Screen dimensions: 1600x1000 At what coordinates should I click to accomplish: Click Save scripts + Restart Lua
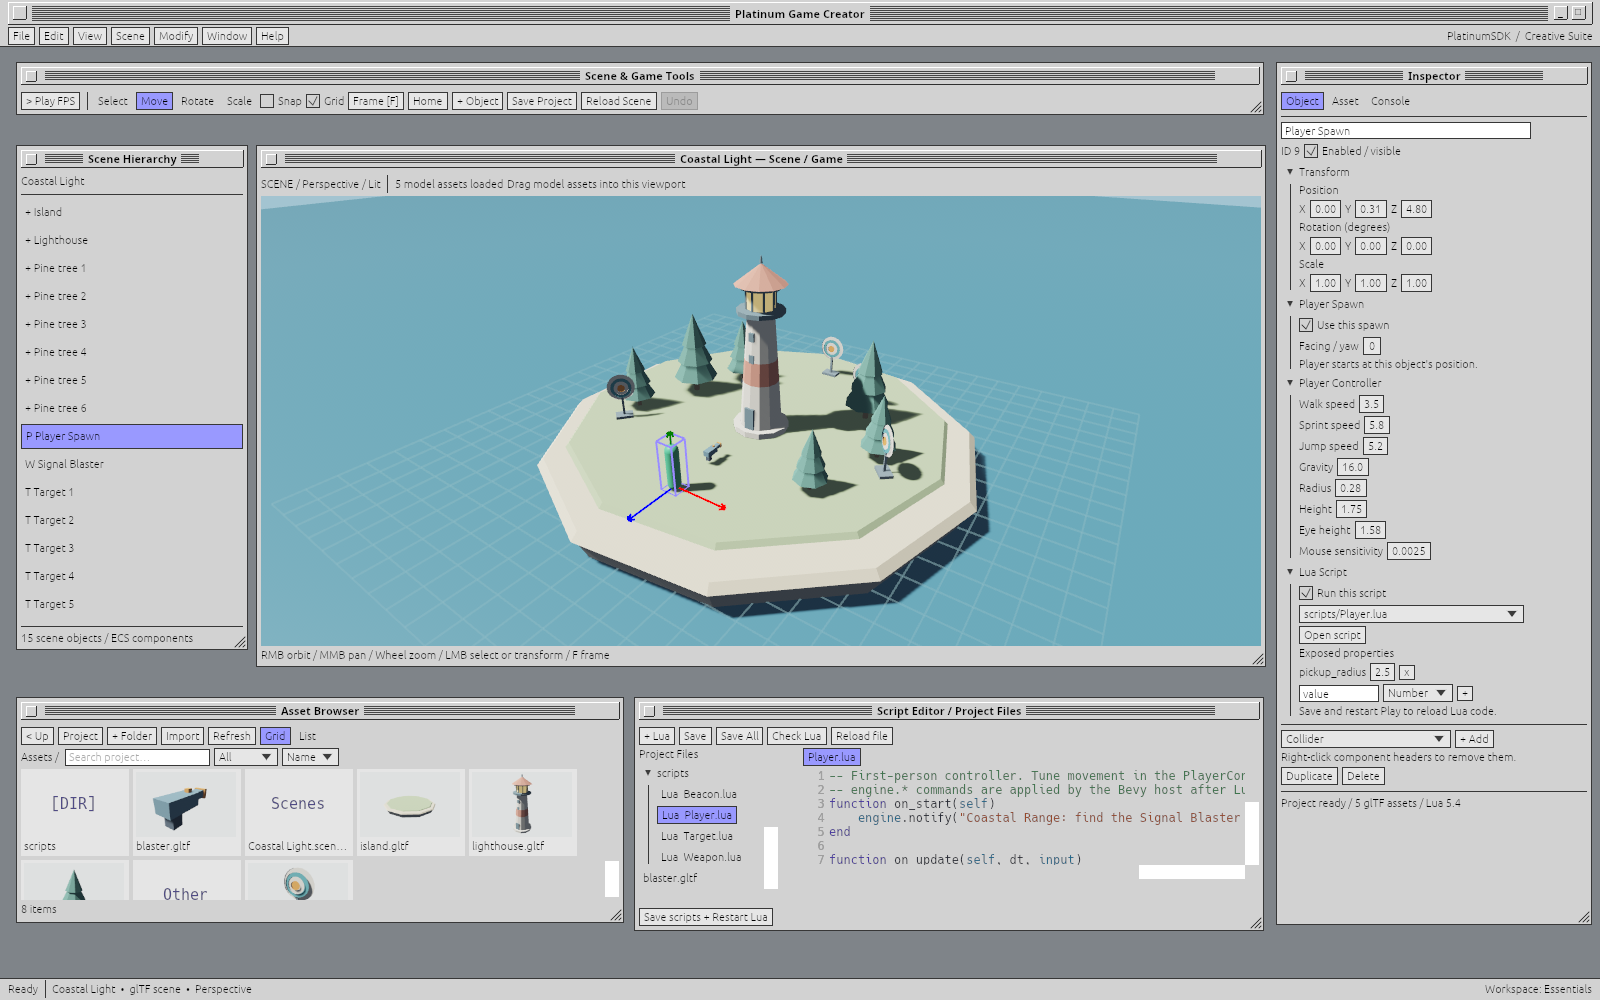tap(706, 917)
